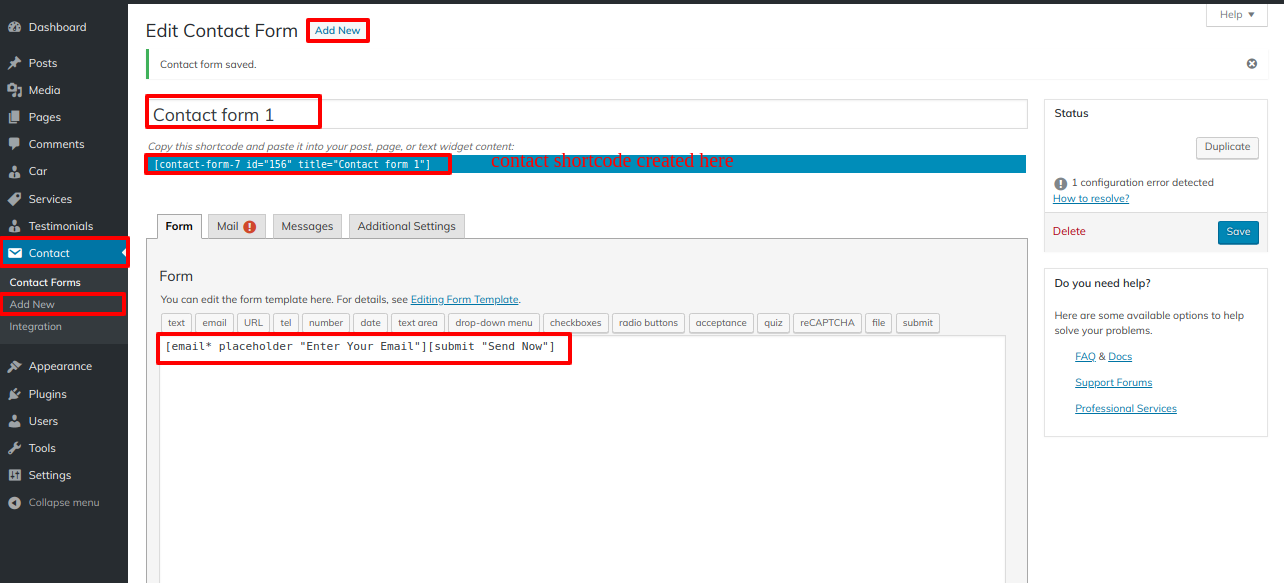The image size is (1284, 583).
Task: Click the contact form title field
Action: pyautogui.click(x=587, y=115)
